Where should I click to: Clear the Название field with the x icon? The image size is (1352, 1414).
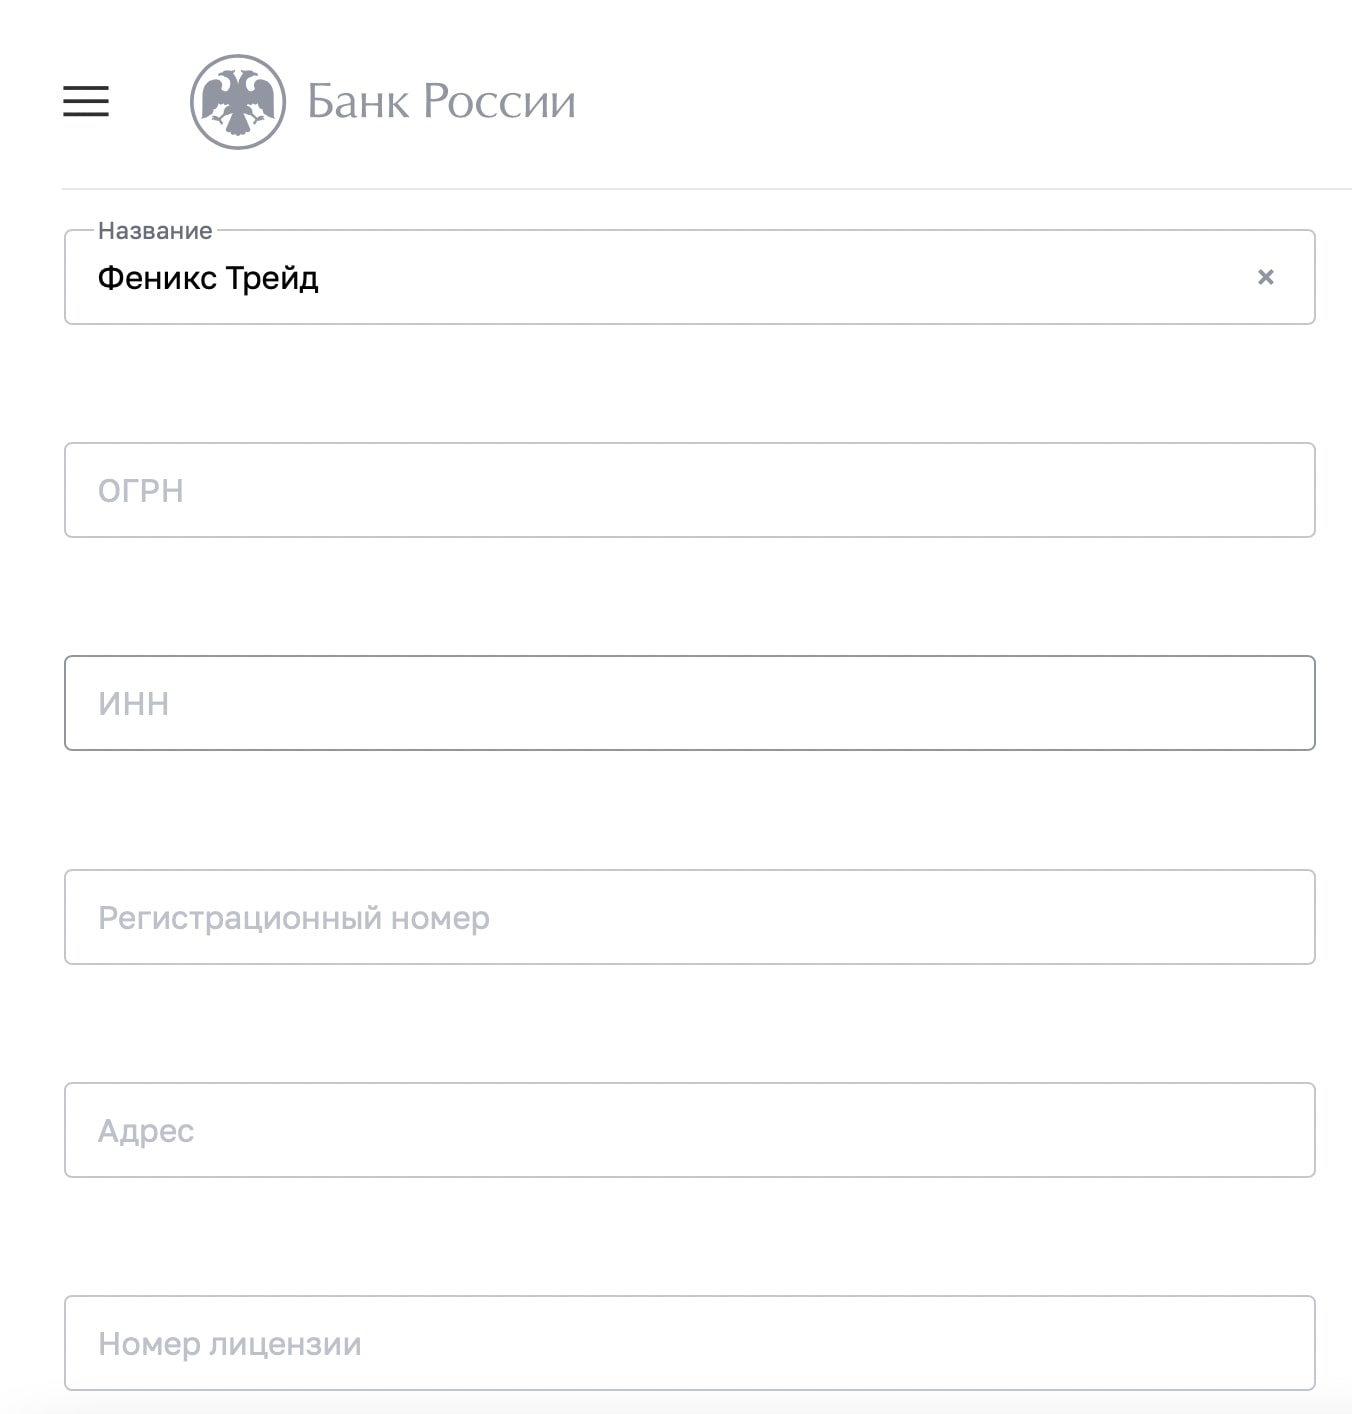click(x=1266, y=277)
